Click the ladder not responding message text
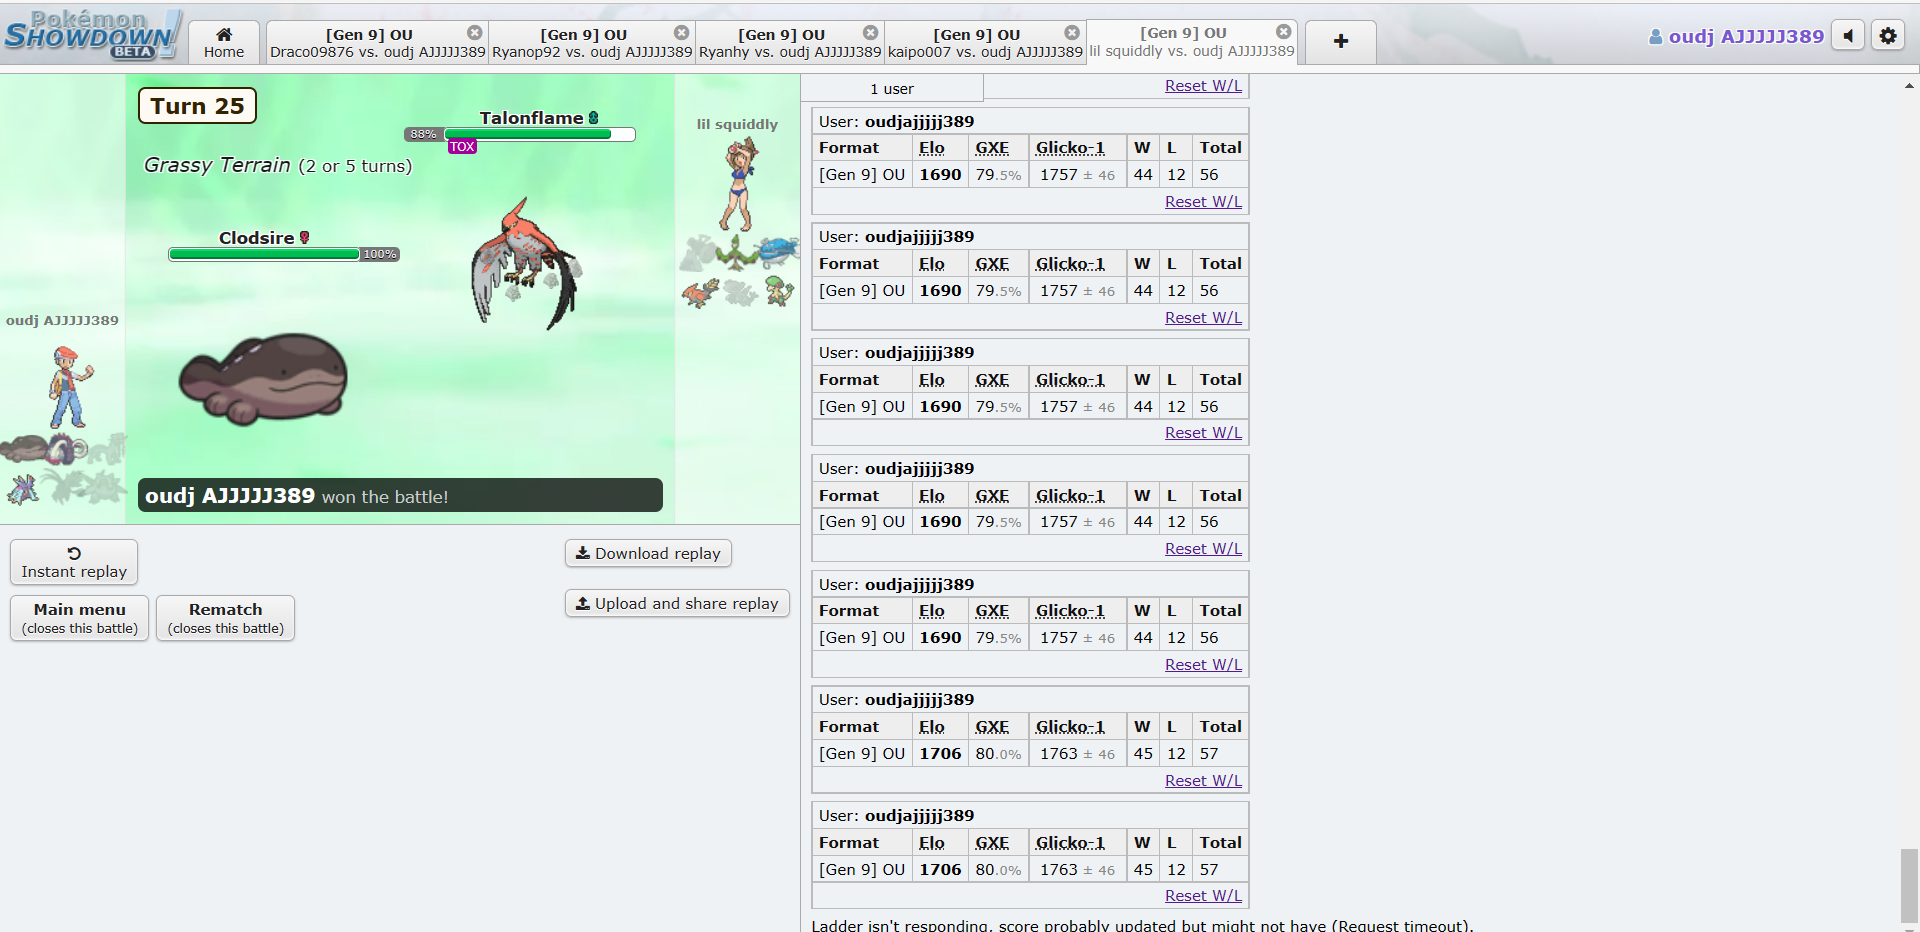Image resolution: width=1920 pixels, height=932 pixels. point(1142,926)
